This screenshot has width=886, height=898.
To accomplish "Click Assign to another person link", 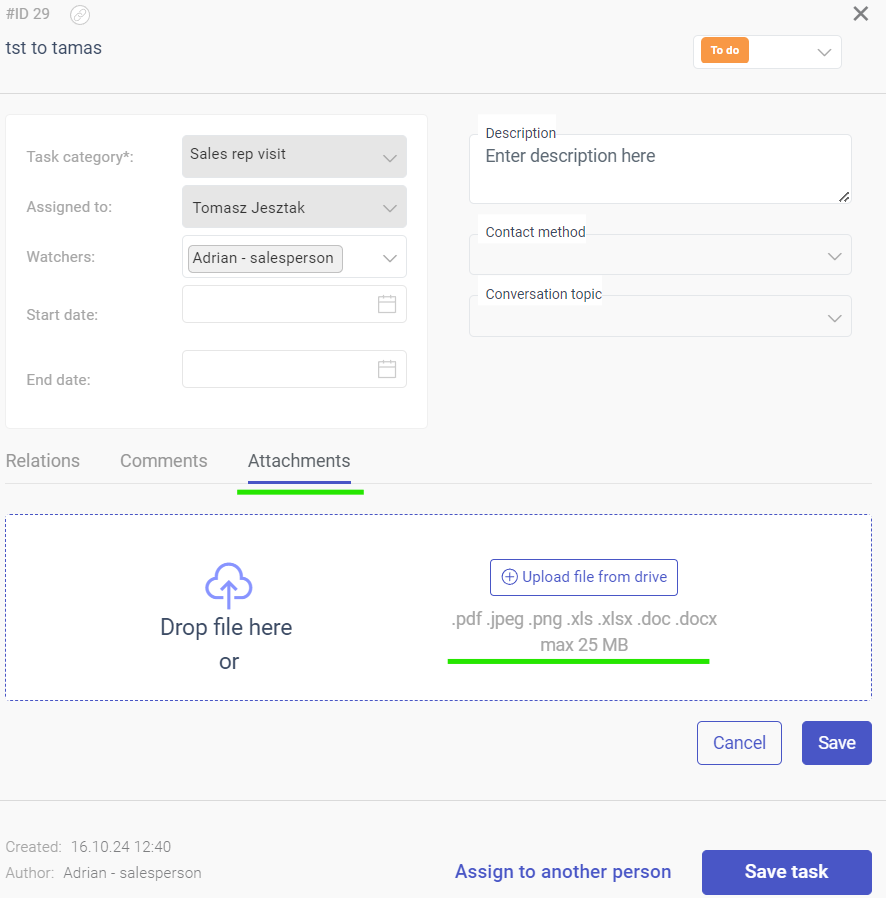I will (563, 872).
